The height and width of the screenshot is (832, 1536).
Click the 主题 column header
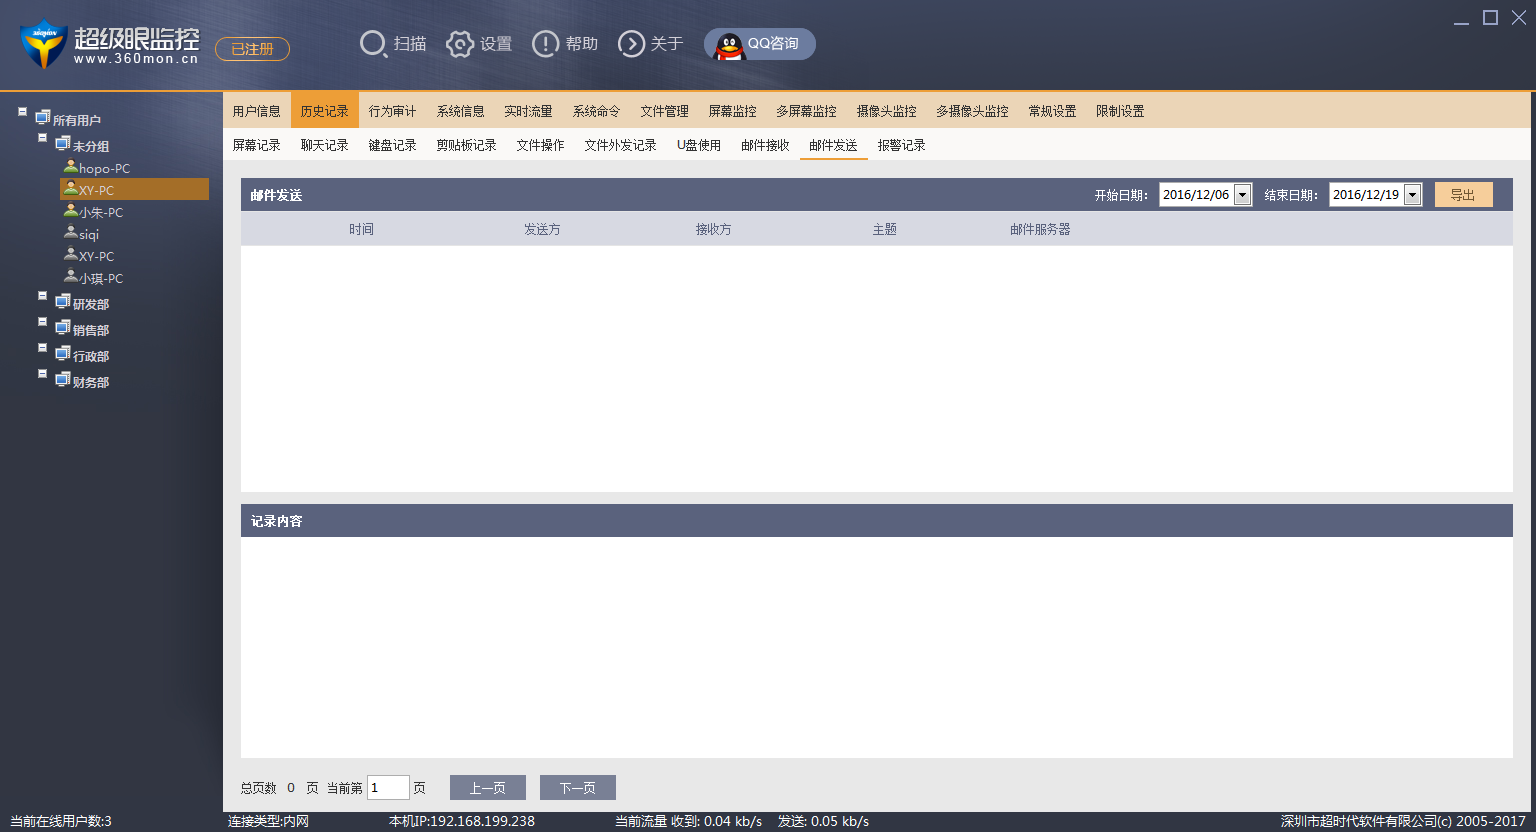[885, 229]
